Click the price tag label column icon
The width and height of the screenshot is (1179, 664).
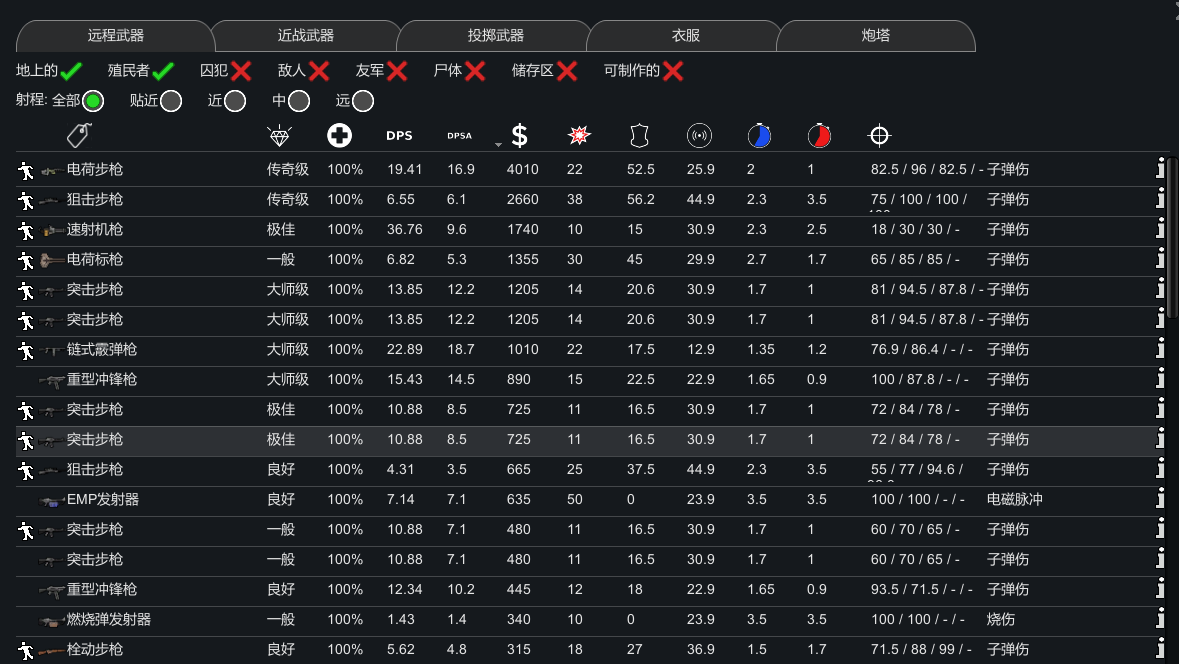[79, 135]
